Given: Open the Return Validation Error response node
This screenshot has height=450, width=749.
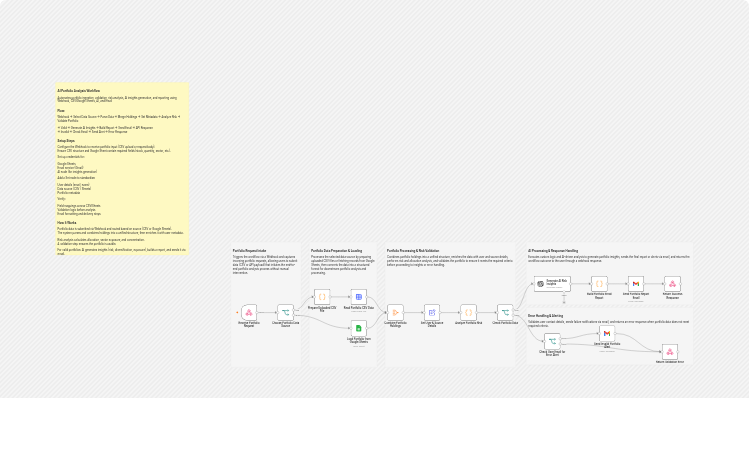Looking at the screenshot, I should tap(670, 352).
